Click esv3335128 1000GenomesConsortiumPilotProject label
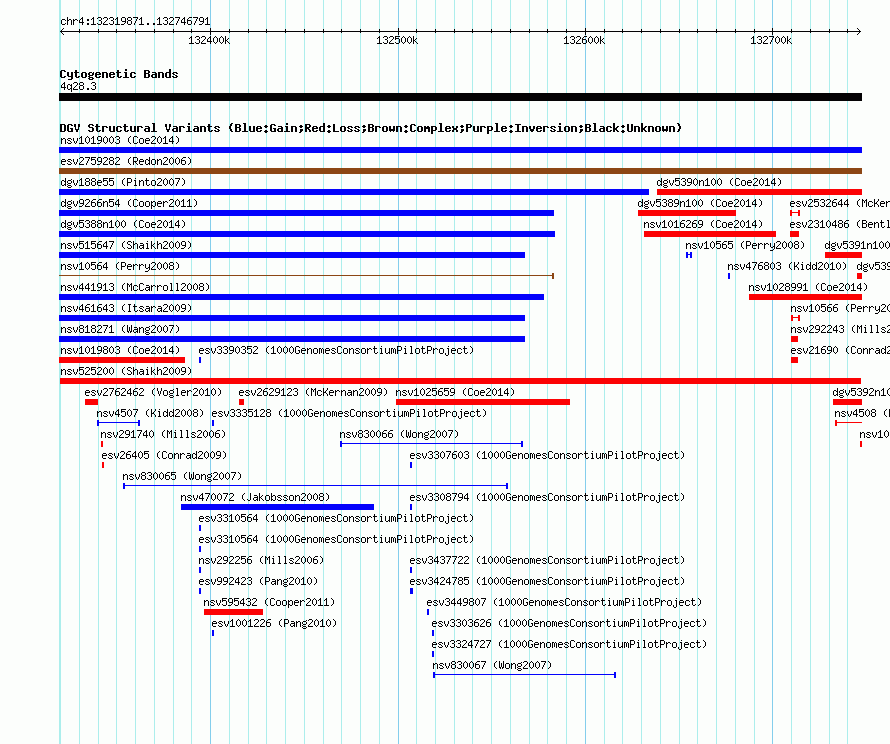Viewport: 890px width, 744px height. (349, 413)
